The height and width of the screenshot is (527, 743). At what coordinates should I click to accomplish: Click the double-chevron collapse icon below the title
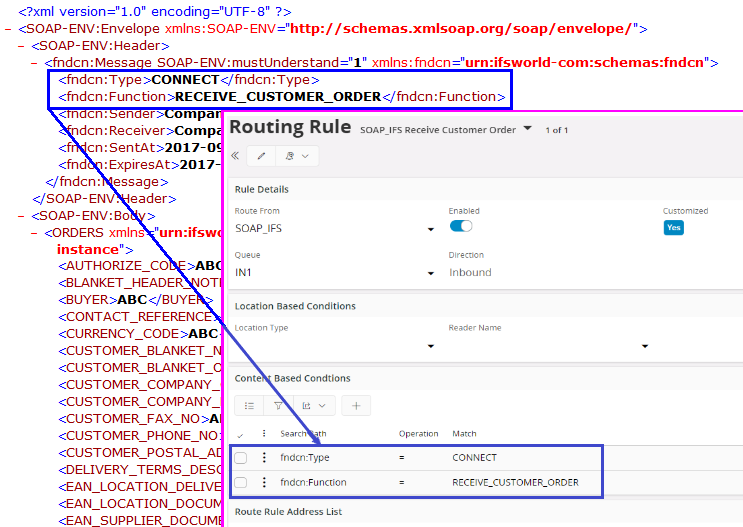click(235, 156)
